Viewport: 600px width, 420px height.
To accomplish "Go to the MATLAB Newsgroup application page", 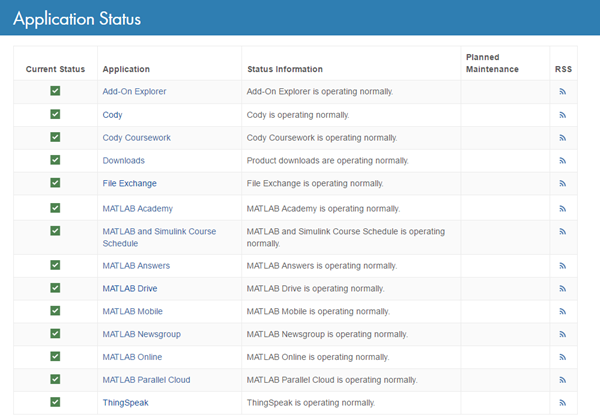I will tap(141, 334).
